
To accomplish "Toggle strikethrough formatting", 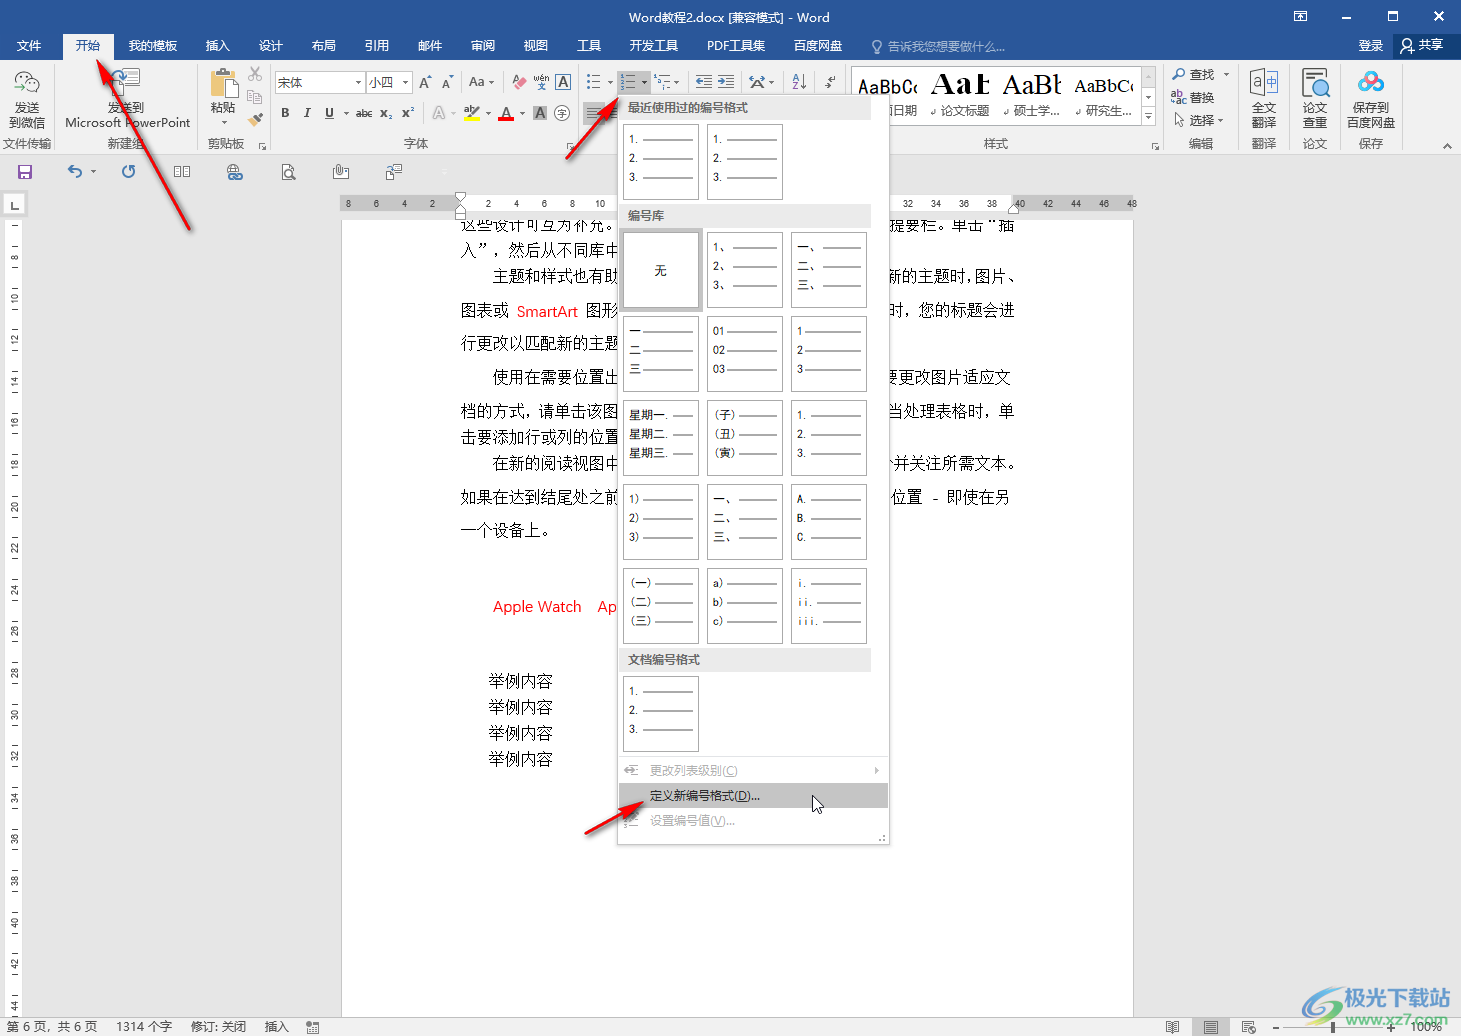I will tap(364, 113).
